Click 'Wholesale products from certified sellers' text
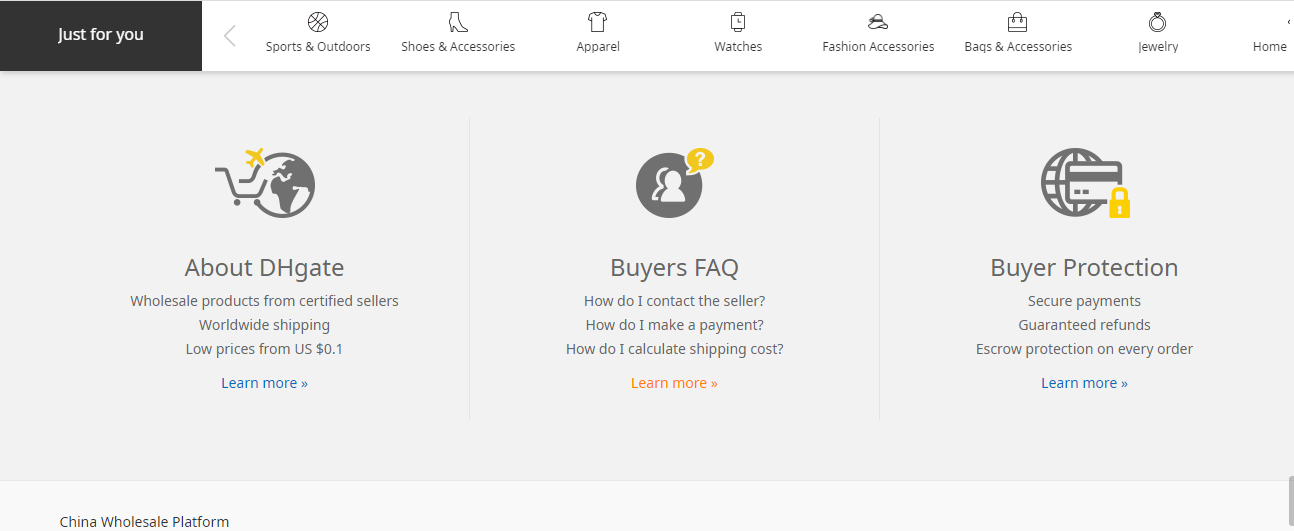1294x531 pixels. (264, 301)
